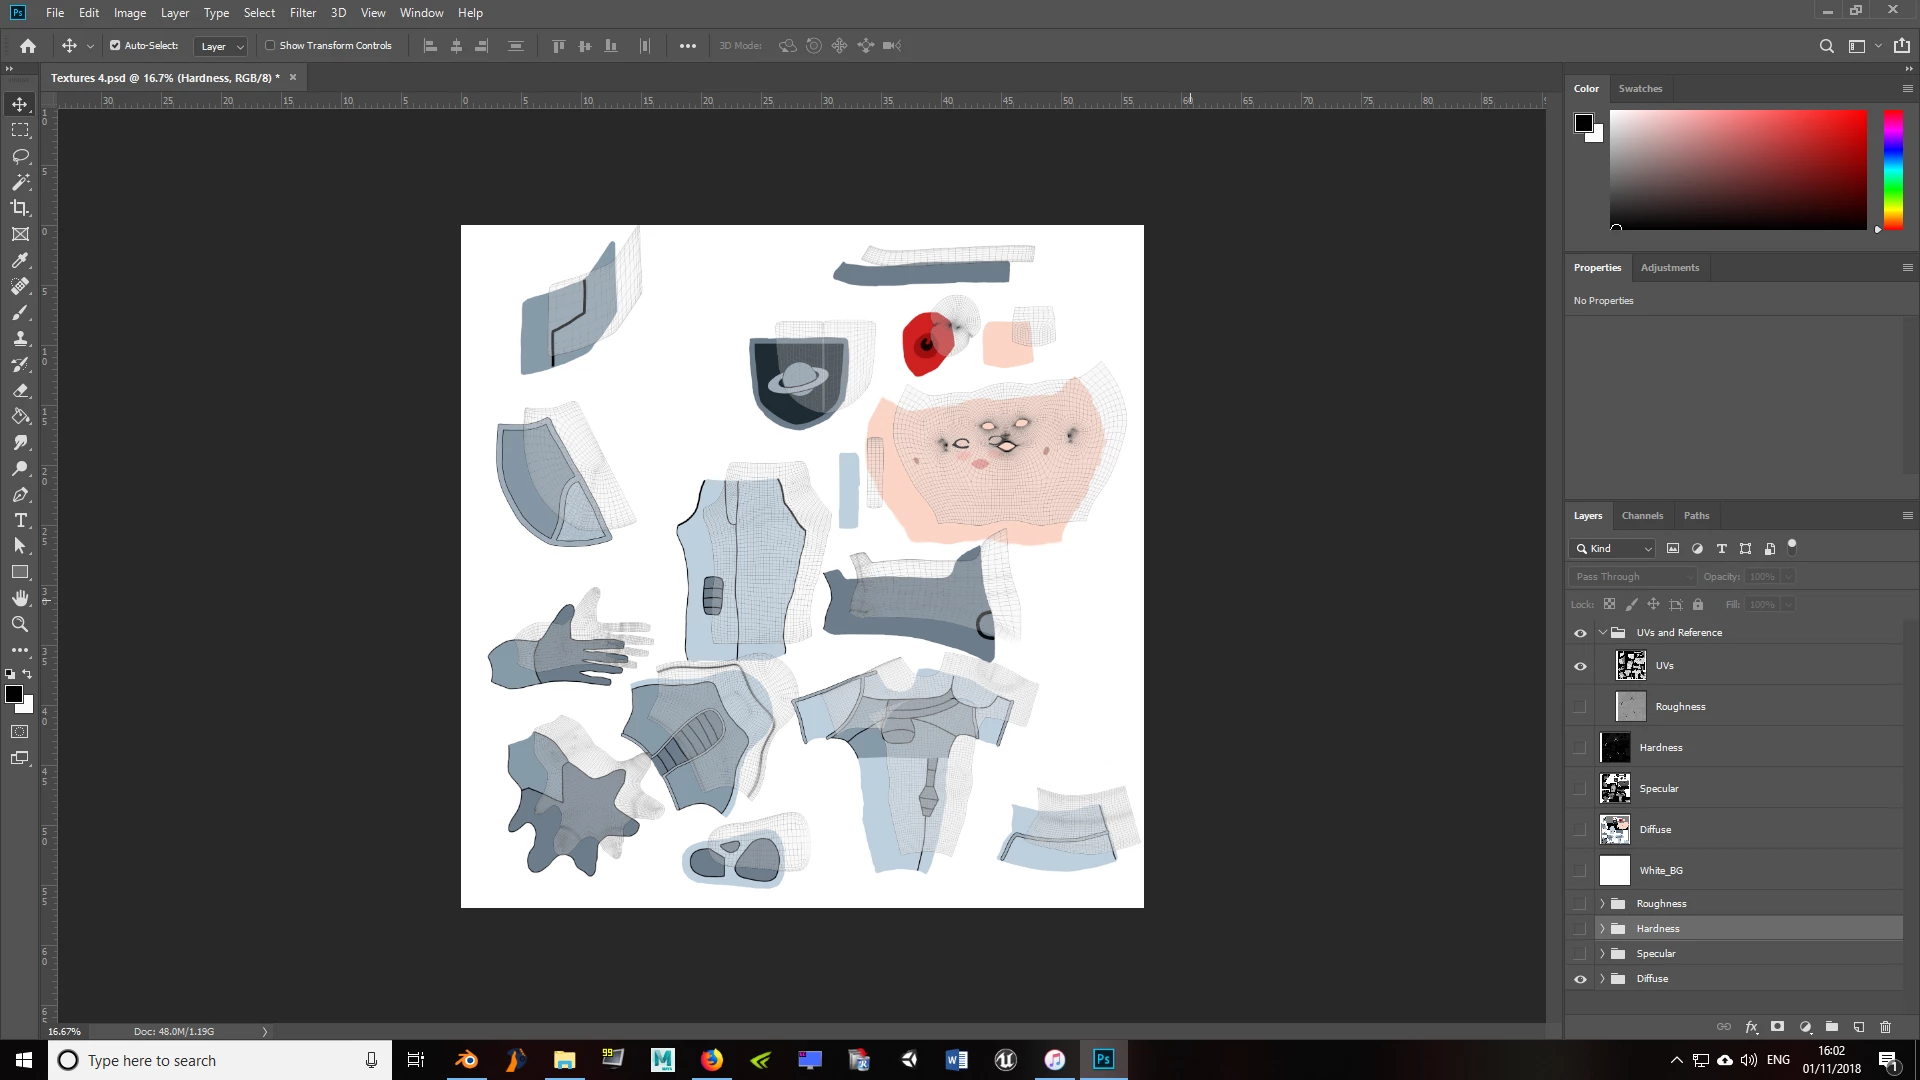Open the Filter menu

pyautogui.click(x=302, y=13)
